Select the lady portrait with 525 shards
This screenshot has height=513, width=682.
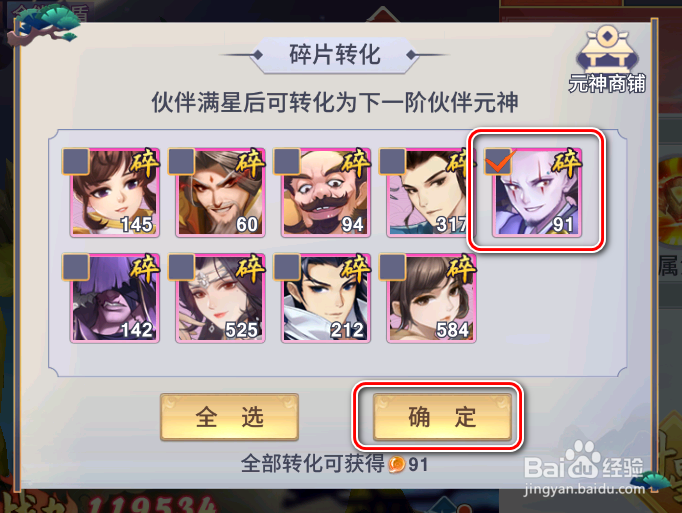click(x=221, y=298)
